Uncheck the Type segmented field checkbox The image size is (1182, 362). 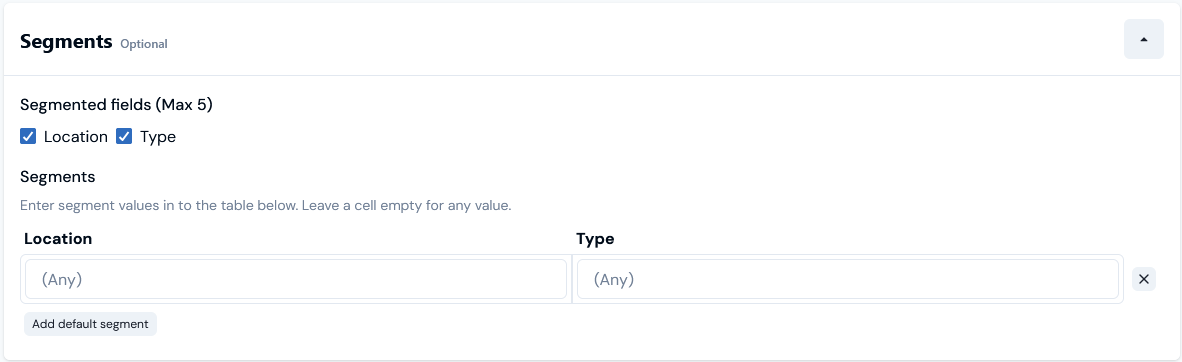coord(124,137)
